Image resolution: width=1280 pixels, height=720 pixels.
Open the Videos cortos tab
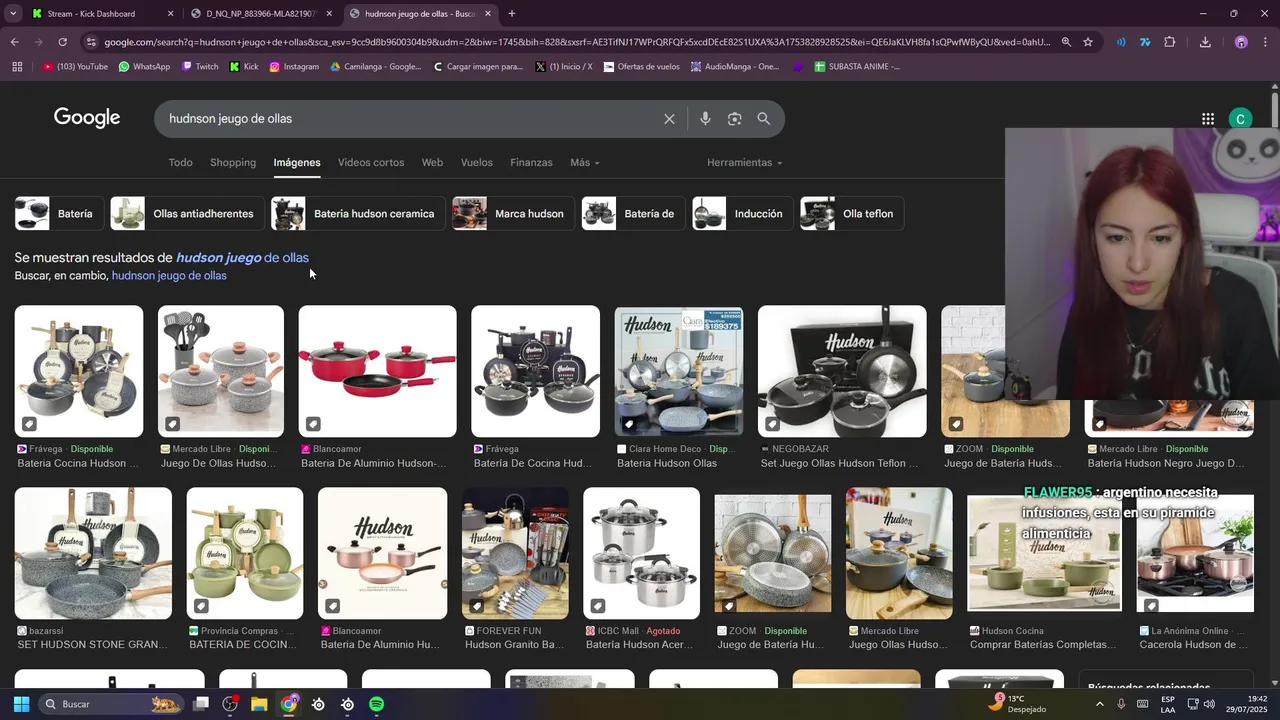point(371,162)
